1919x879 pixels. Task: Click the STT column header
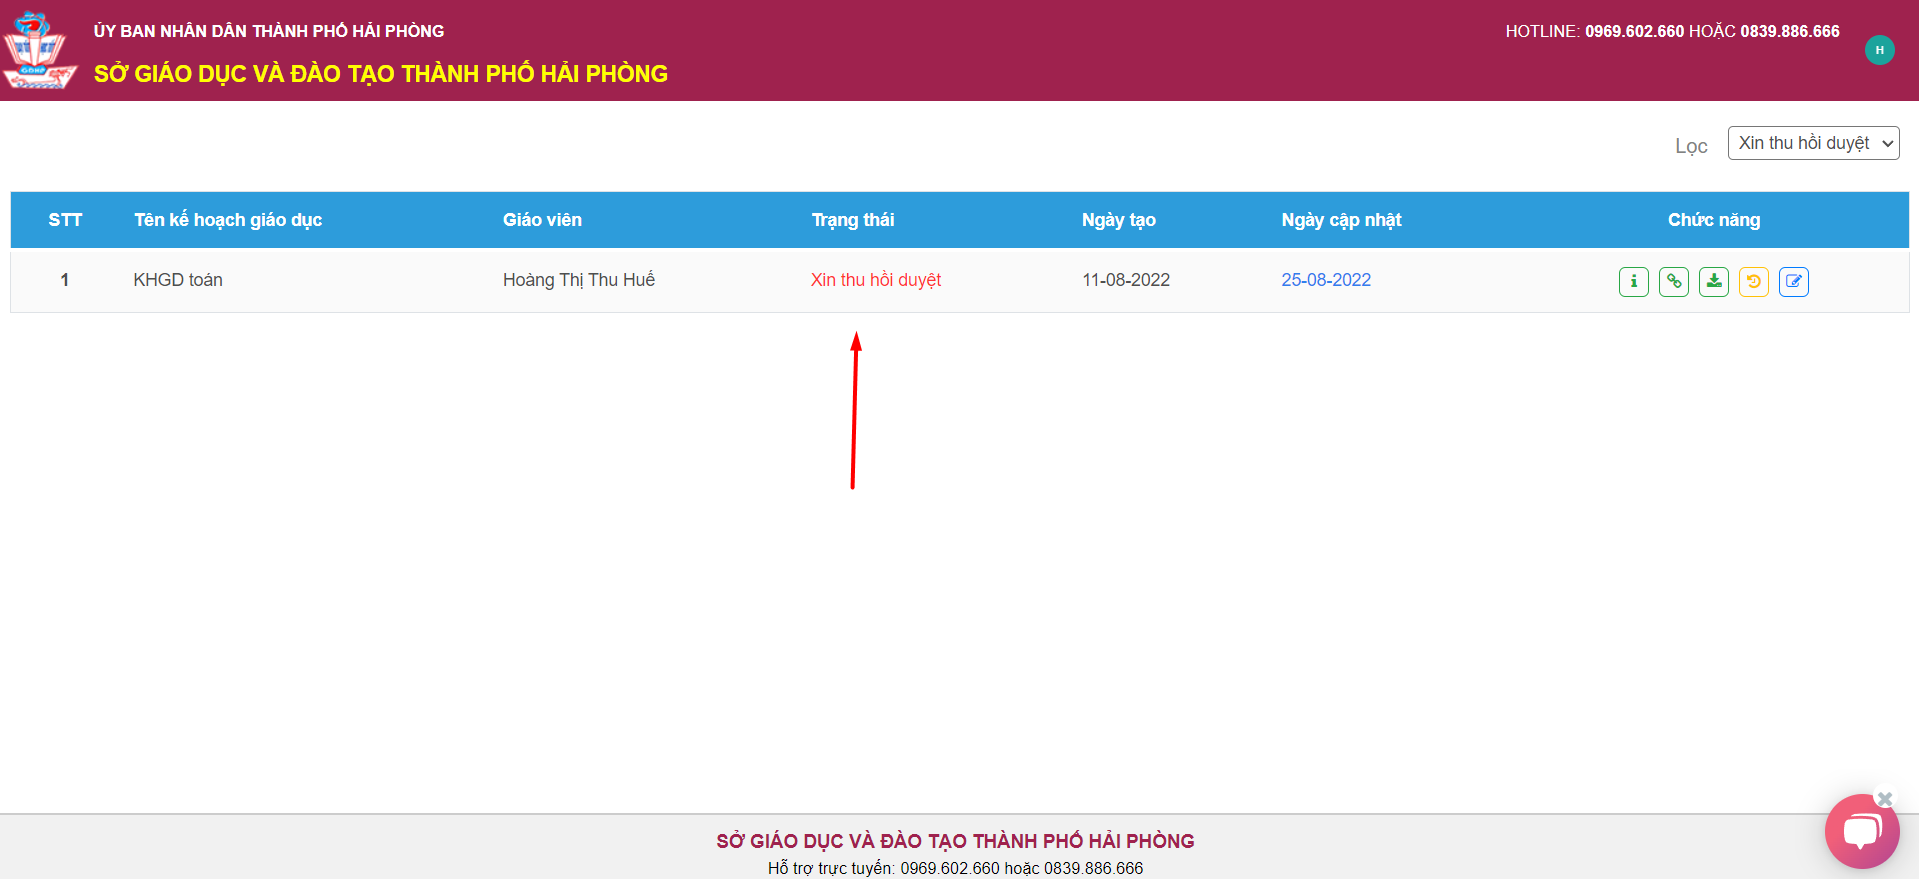[65, 220]
